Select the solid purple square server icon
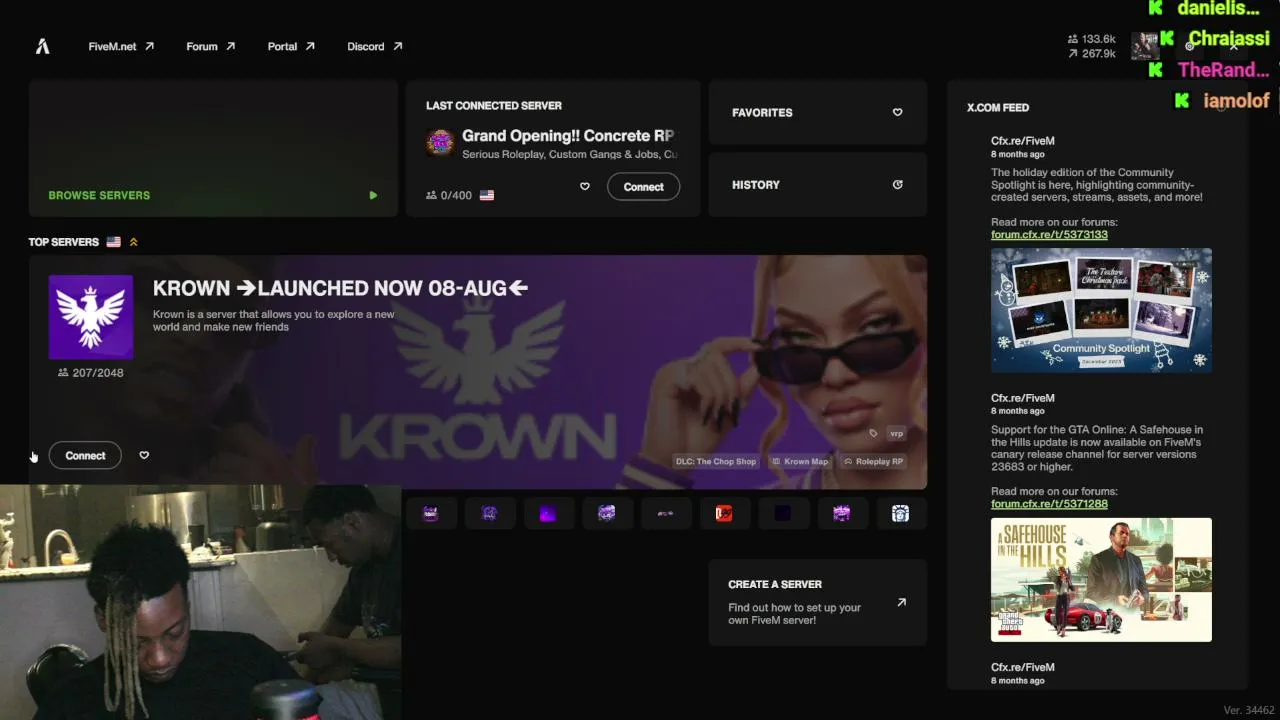 [x=548, y=513]
